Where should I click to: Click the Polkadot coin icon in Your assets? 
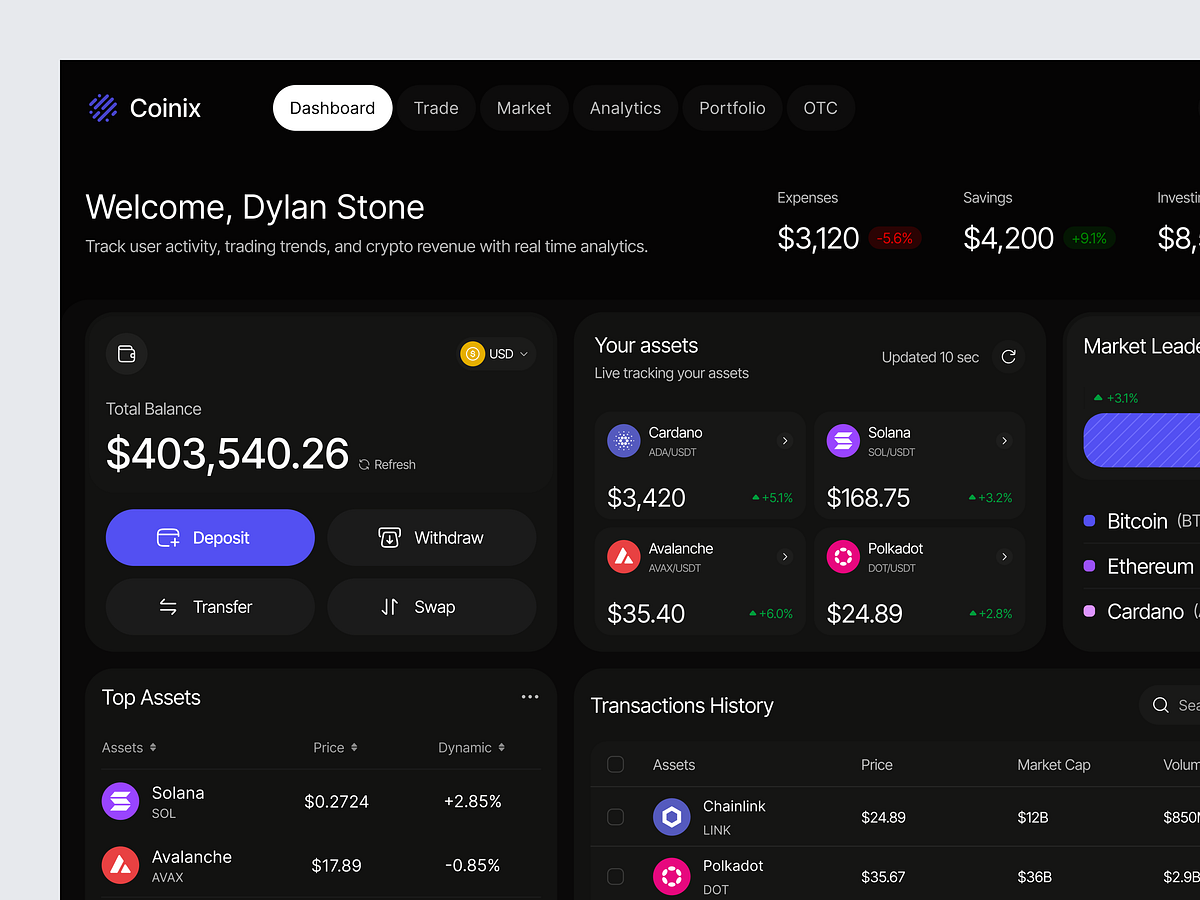tap(843, 557)
